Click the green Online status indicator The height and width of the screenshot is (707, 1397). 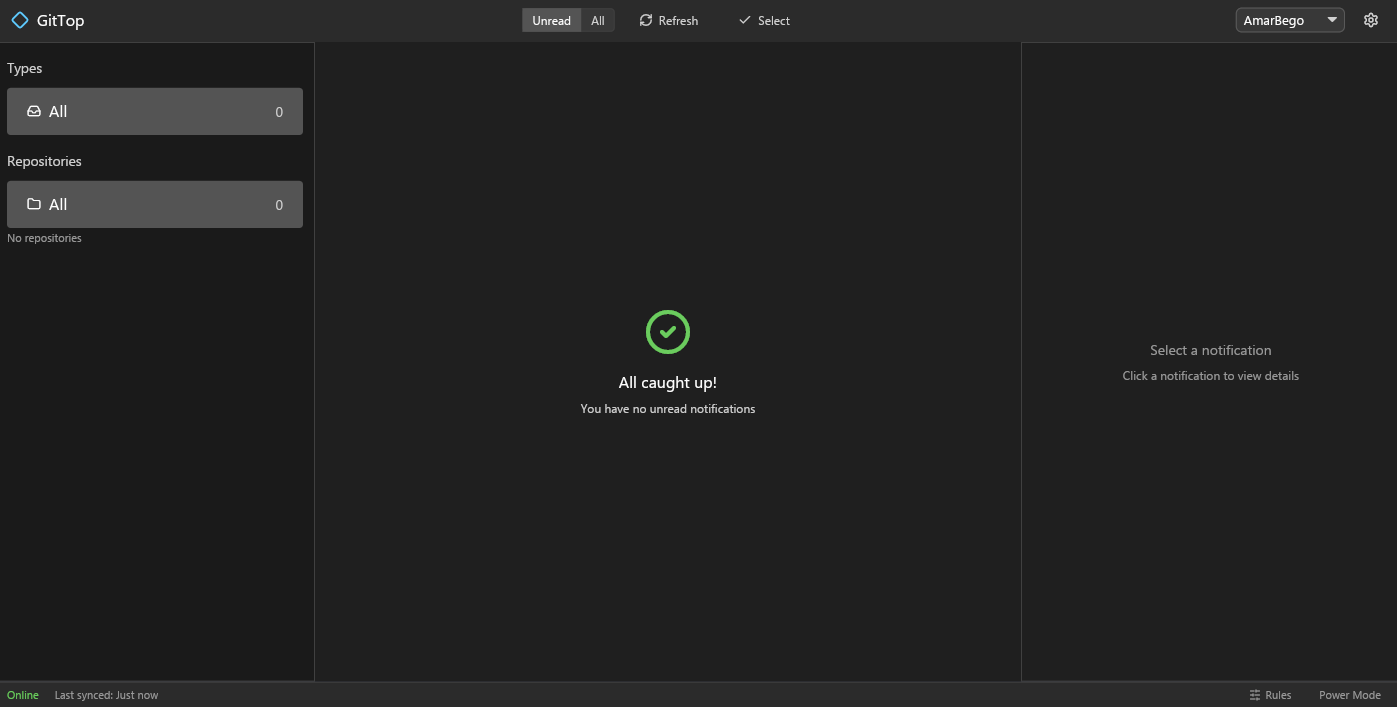pyautogui.click(x=22, y=694)
